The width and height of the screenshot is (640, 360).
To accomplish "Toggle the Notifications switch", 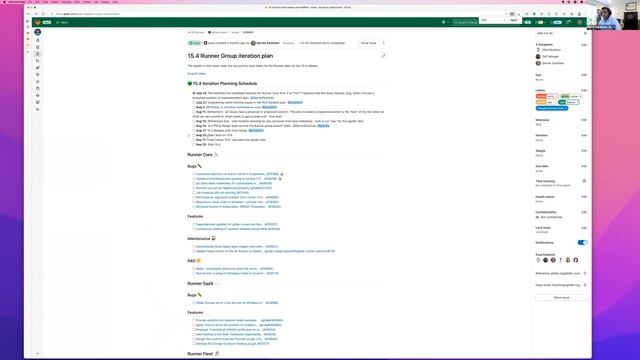I will pyautogui.click(x=582, y=242).
